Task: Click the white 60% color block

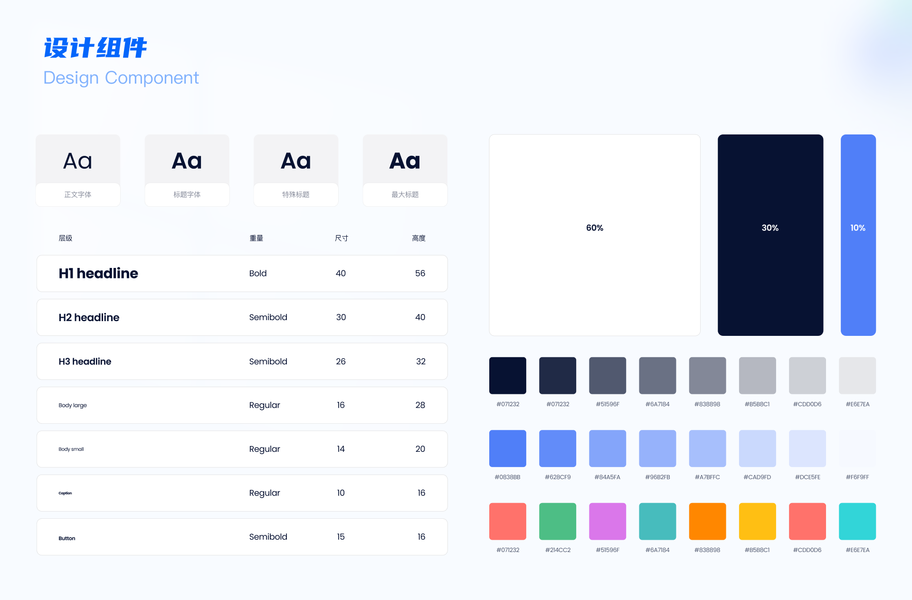Action: 594,235
